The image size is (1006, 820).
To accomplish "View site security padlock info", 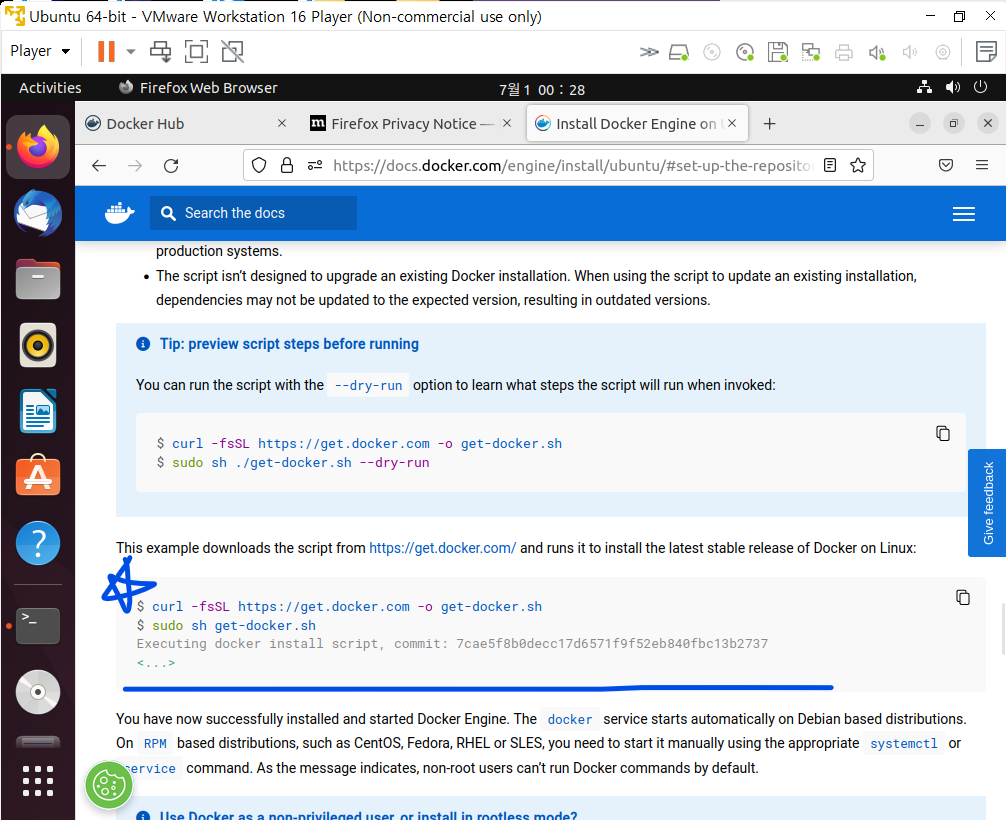I will pos(287,166).
